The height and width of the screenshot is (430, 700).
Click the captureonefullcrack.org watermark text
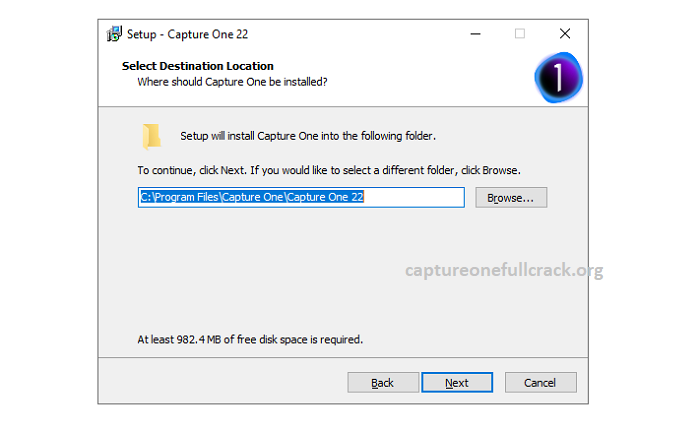coord(504,271)
